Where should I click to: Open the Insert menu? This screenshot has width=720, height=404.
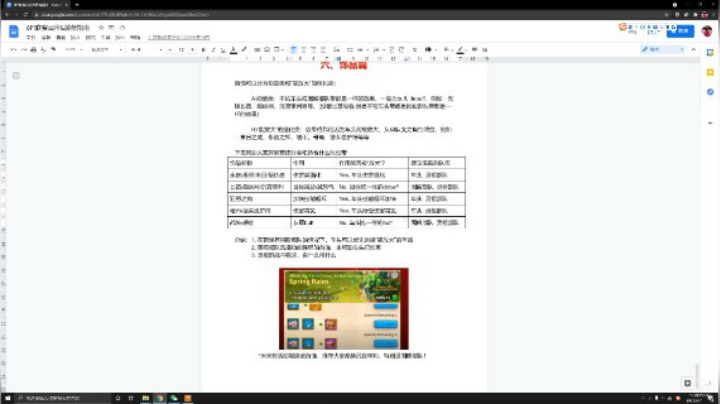75,38
